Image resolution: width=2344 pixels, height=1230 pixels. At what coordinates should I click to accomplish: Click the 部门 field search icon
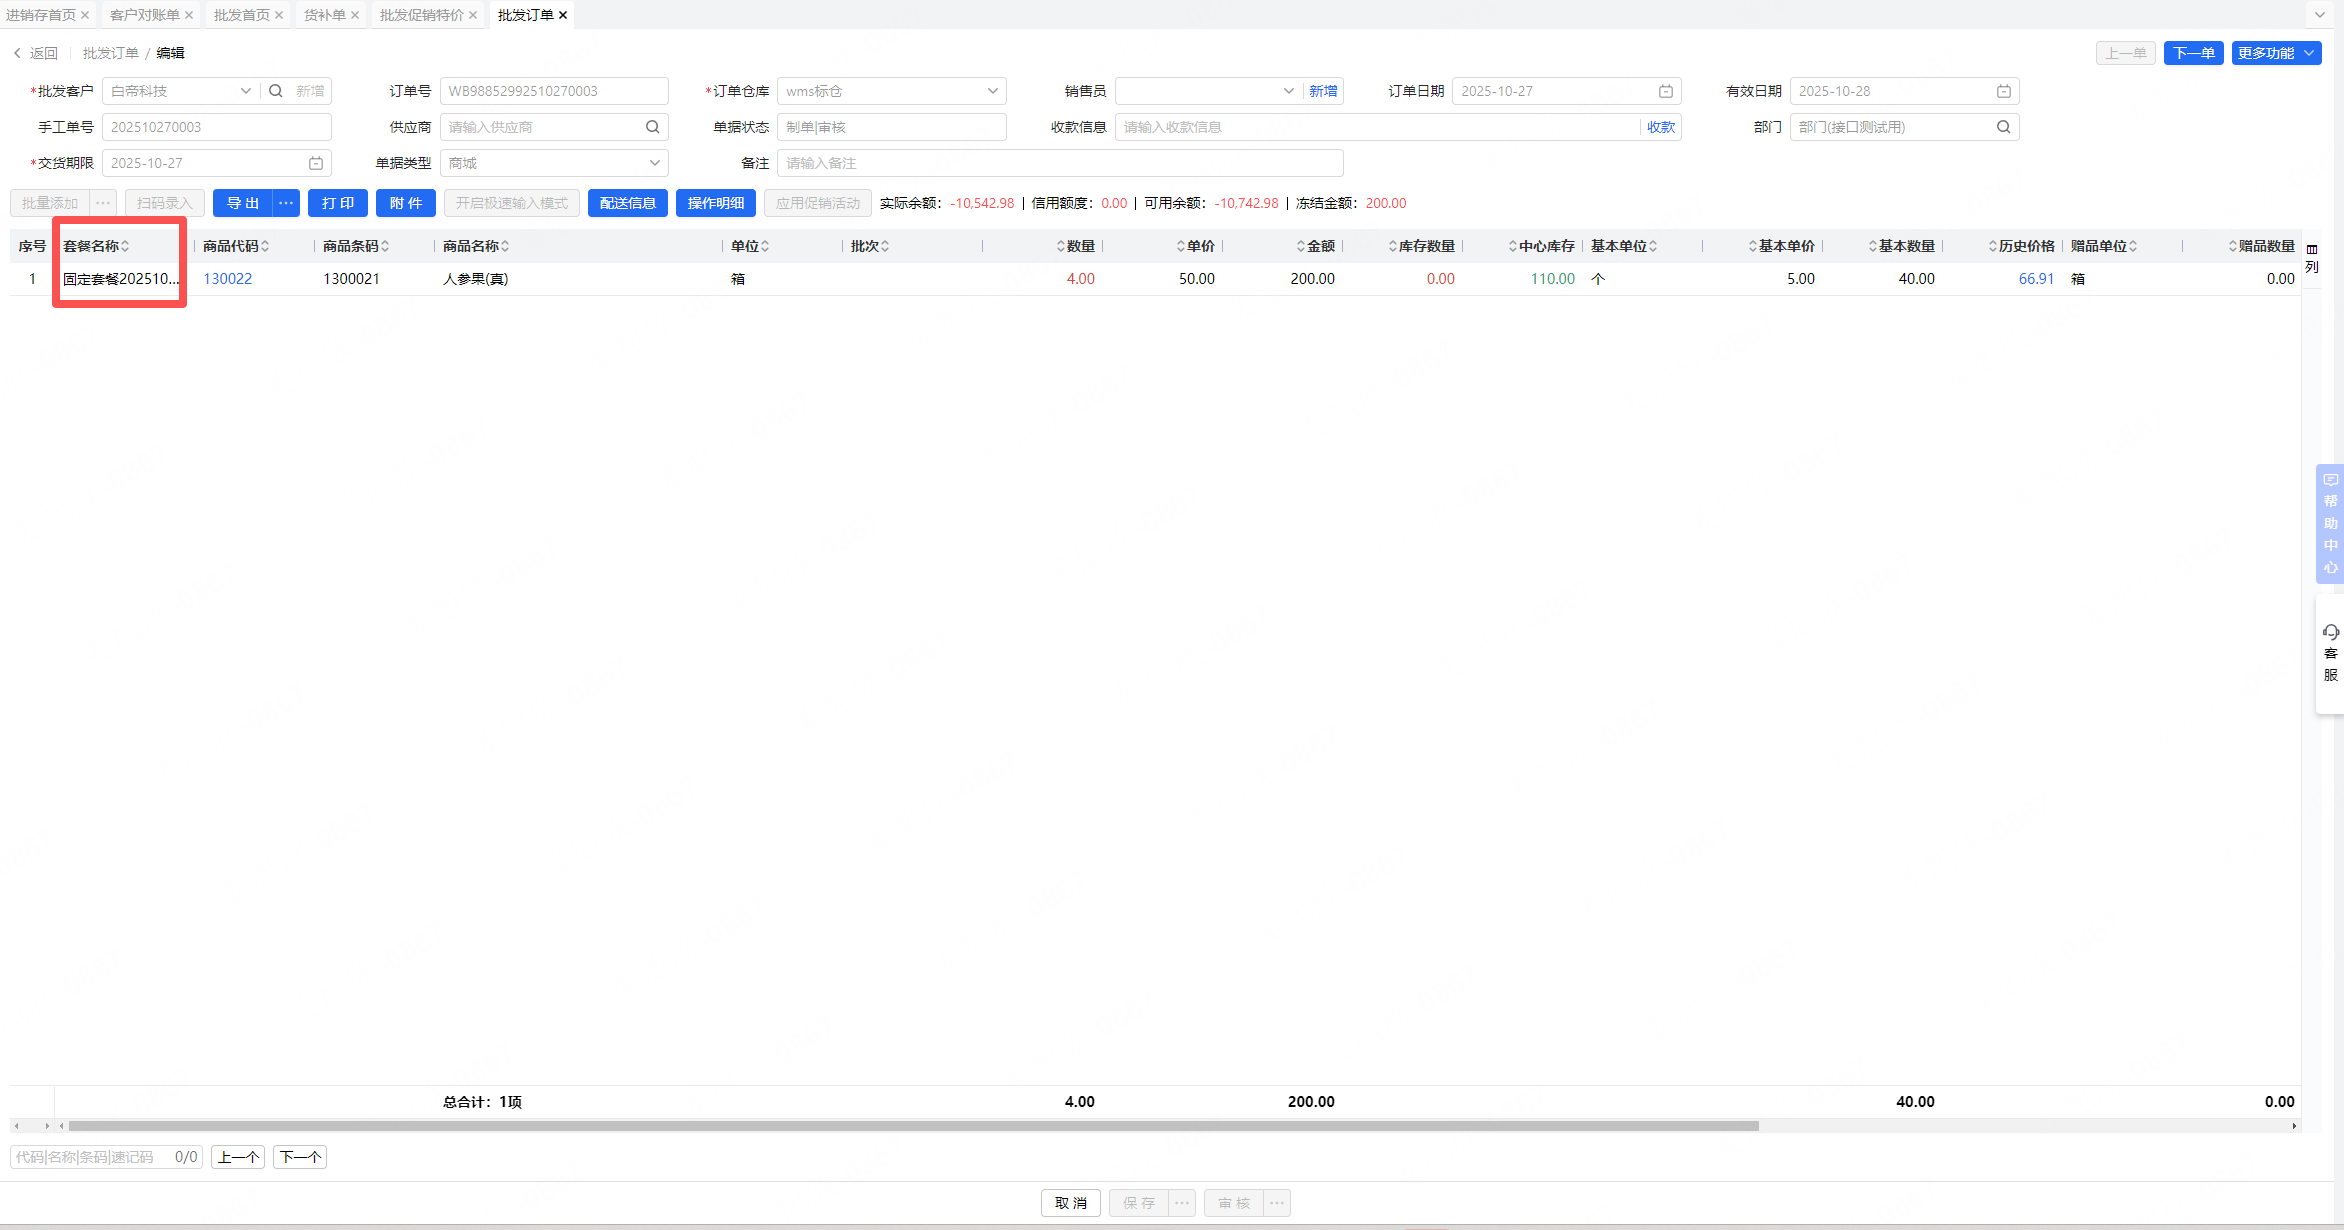point(2004,127)
